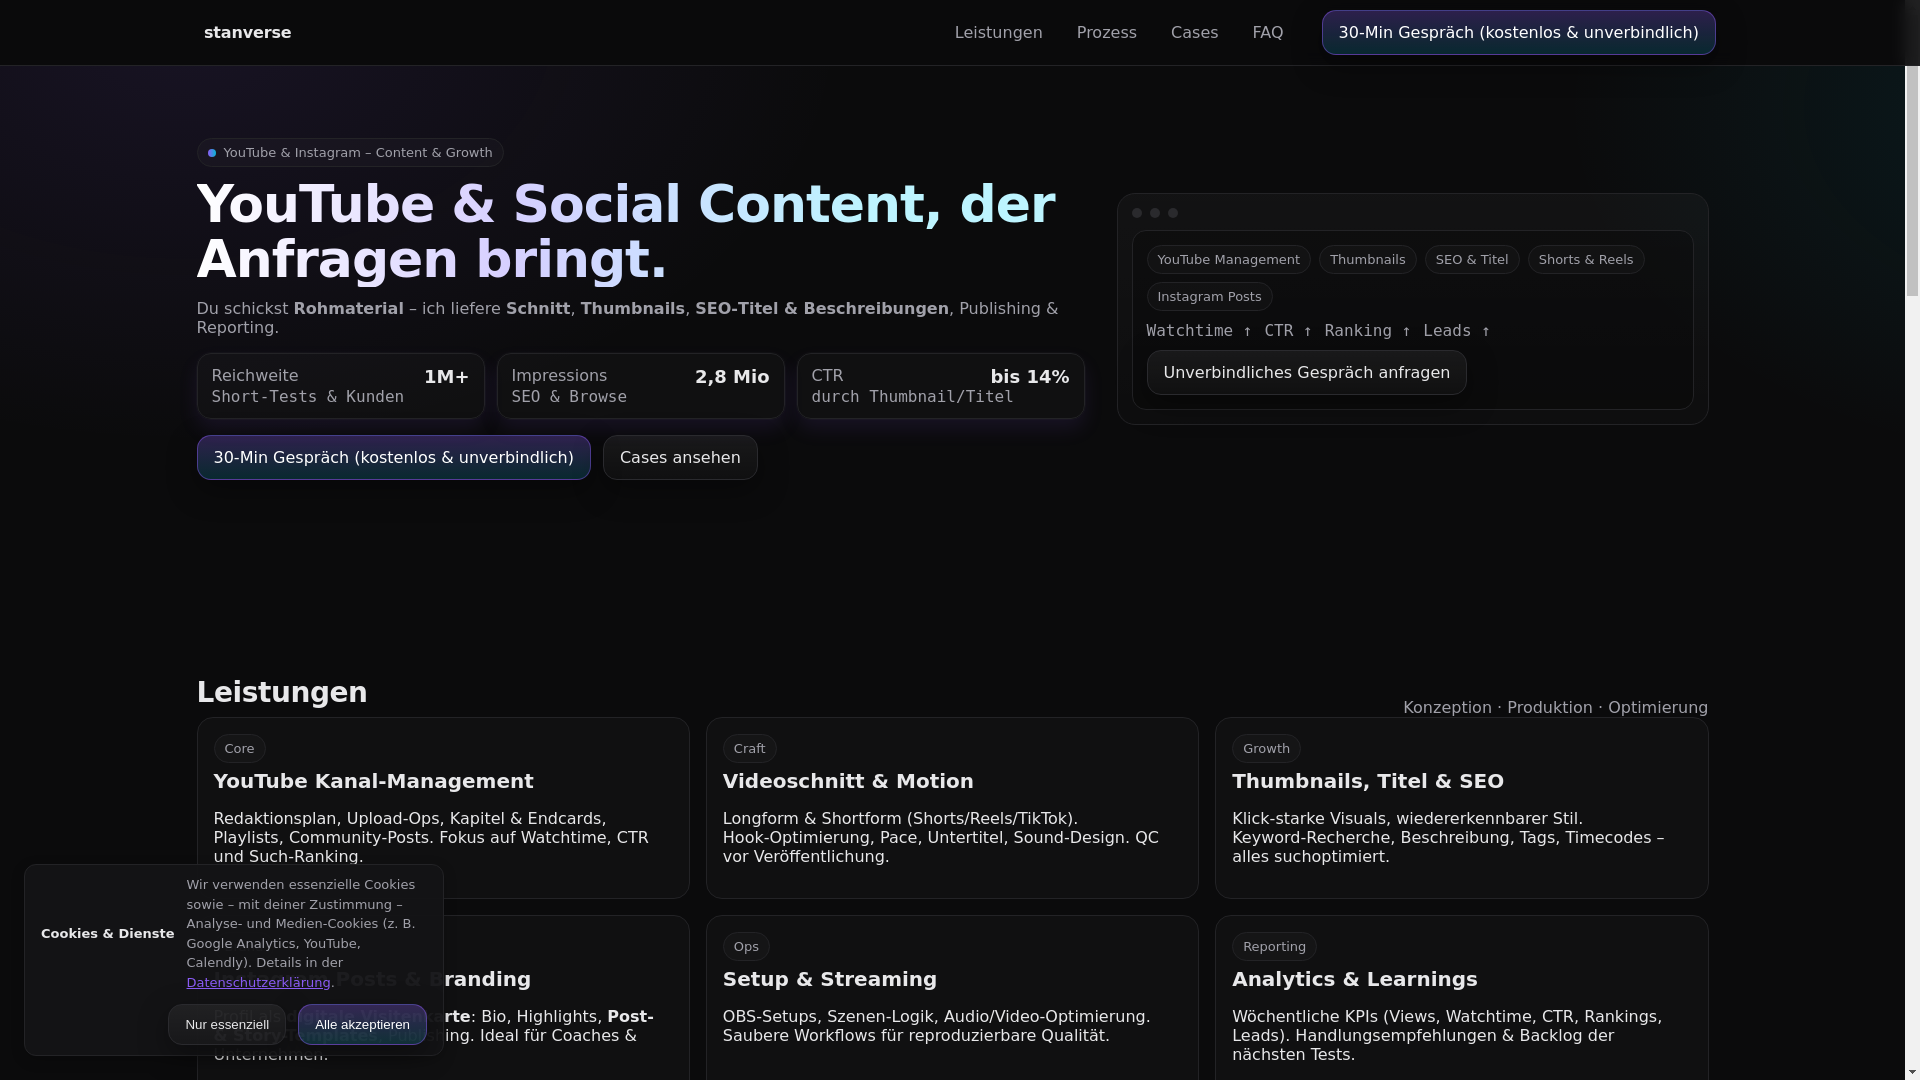The height and width of the screenshot is (1080, 1920).
Task: Click the Leistungen section heading
Action: click(282, 693)
